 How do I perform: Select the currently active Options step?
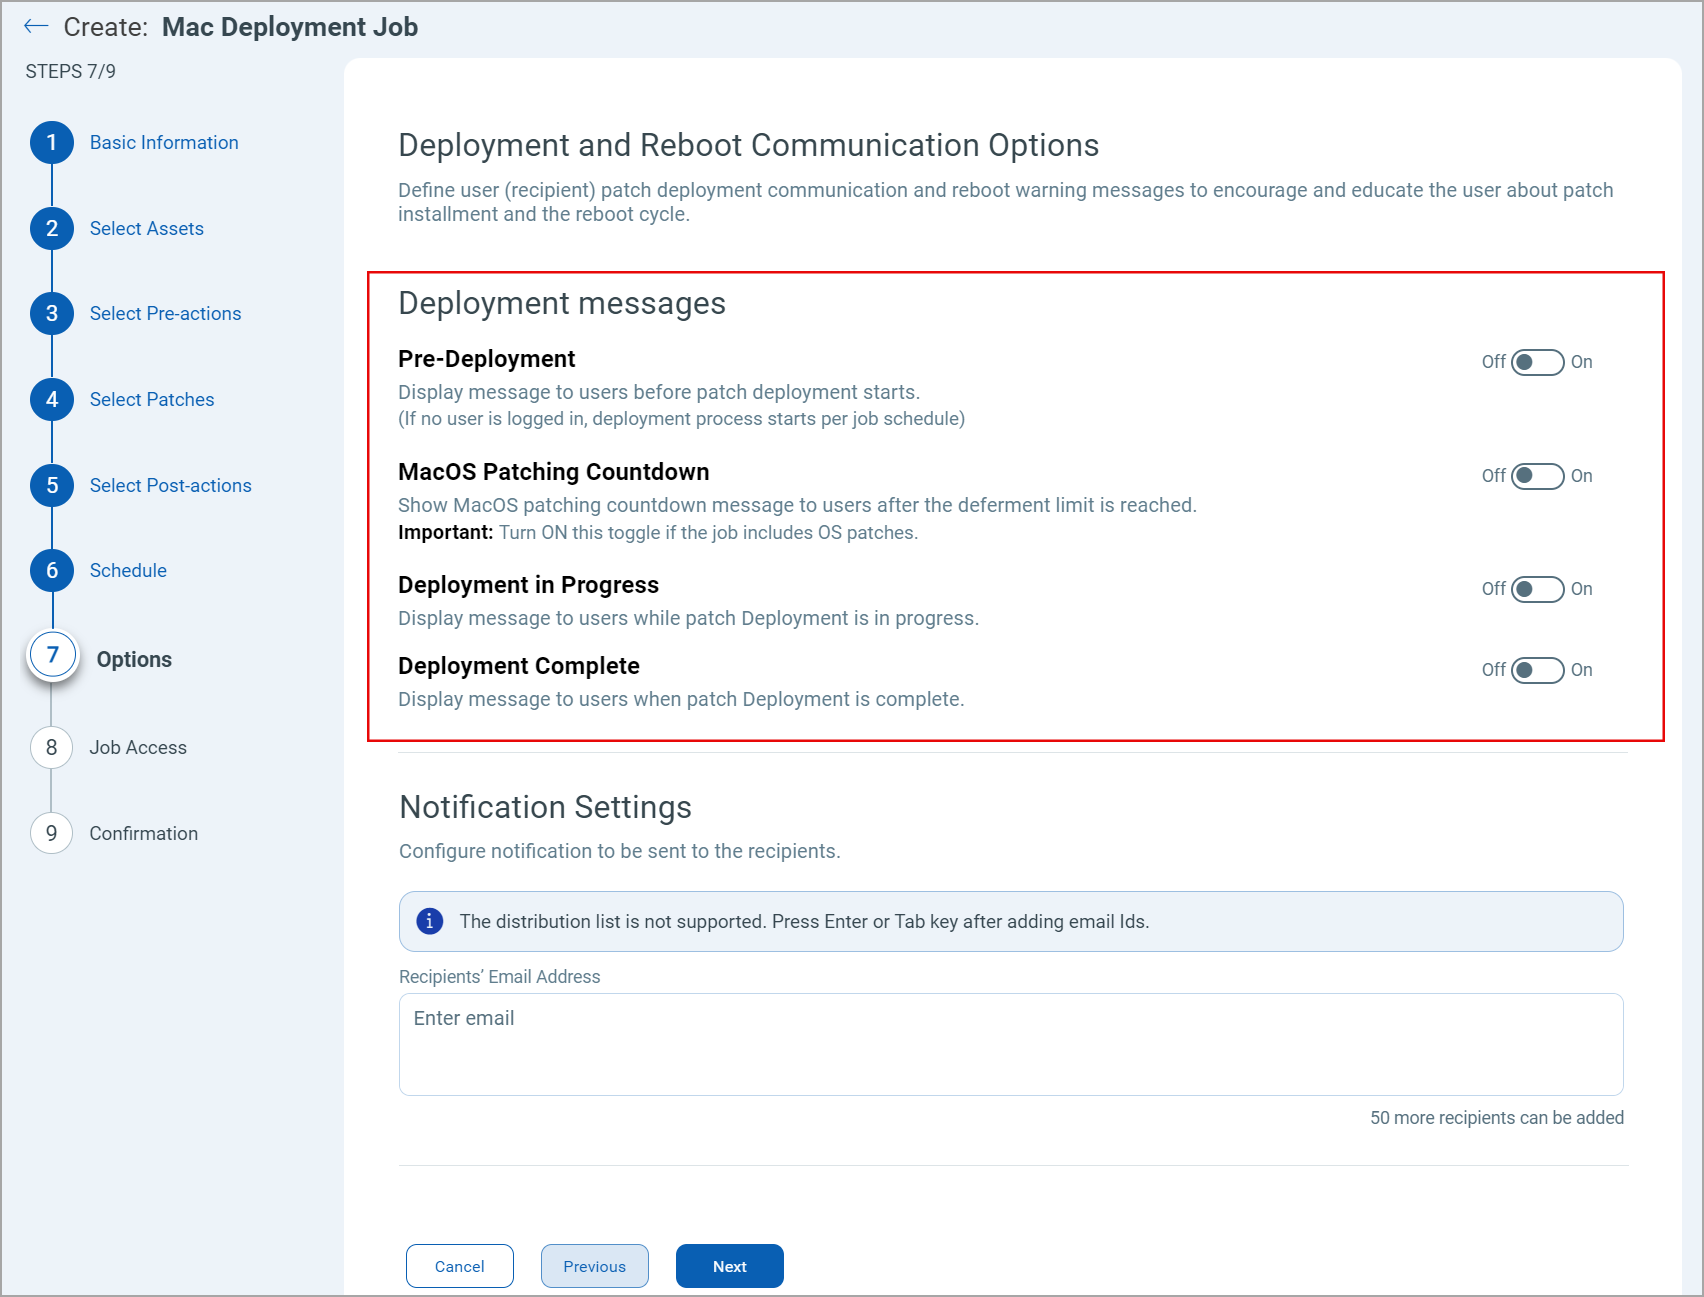point(51,655)
